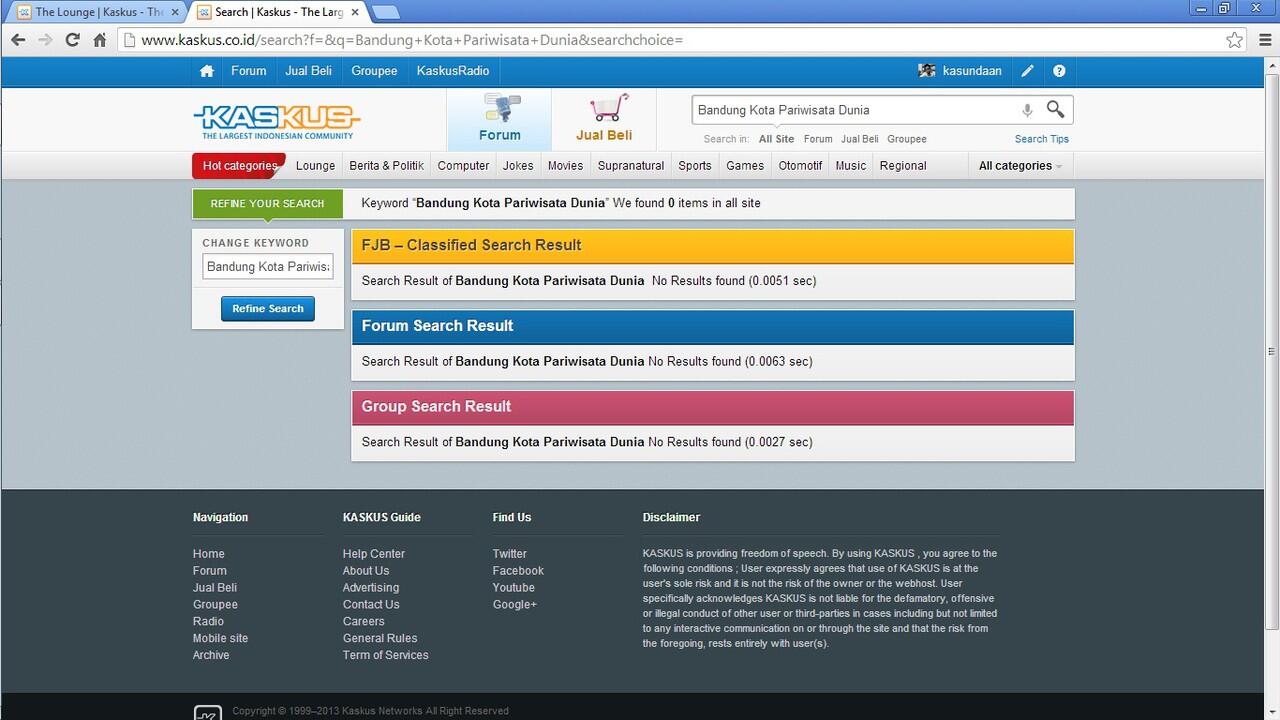Set search scope to Groupee
1280x720 pixels.
point(907,139)
